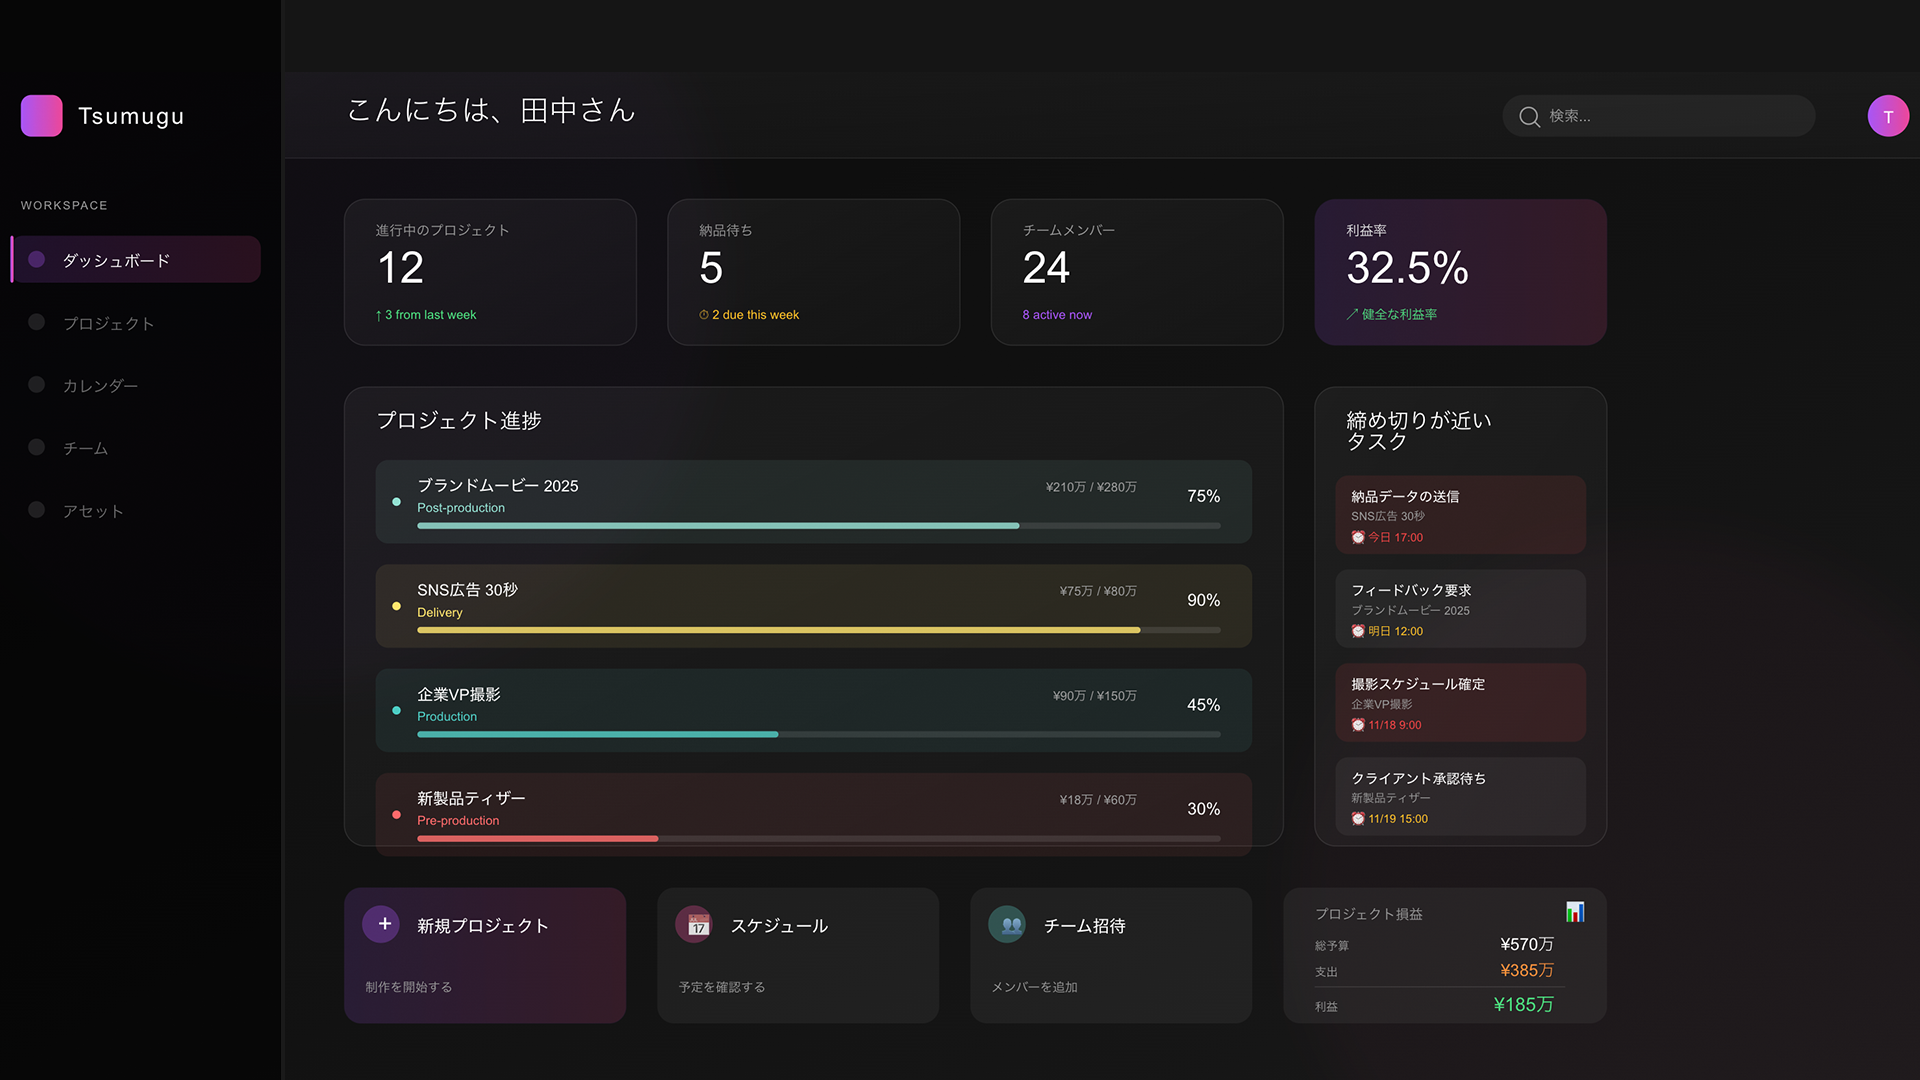The height and width of the screenshot is (1080, 1920).
Task: Go to カレンダー in the sidebar
Action: [x=100, y=385]
